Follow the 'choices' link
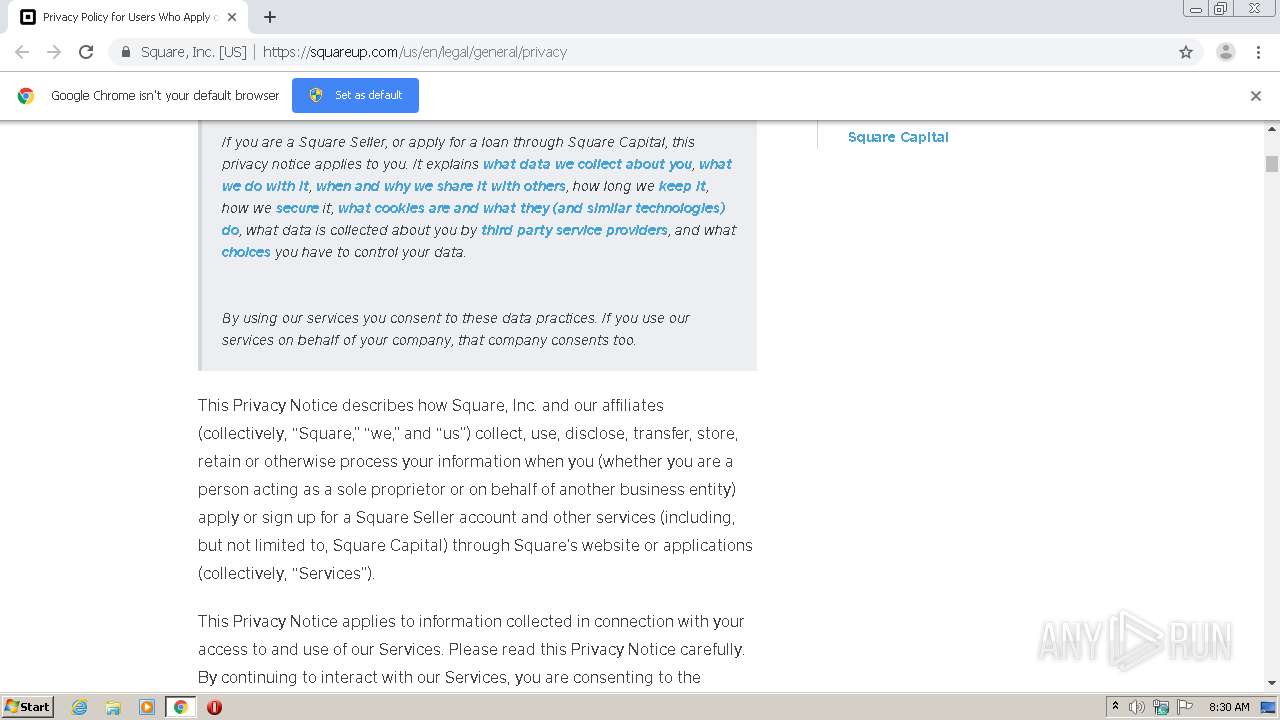Image resolution: width=1280 pixels, height=720 pixels. click(x=246, y=252)
